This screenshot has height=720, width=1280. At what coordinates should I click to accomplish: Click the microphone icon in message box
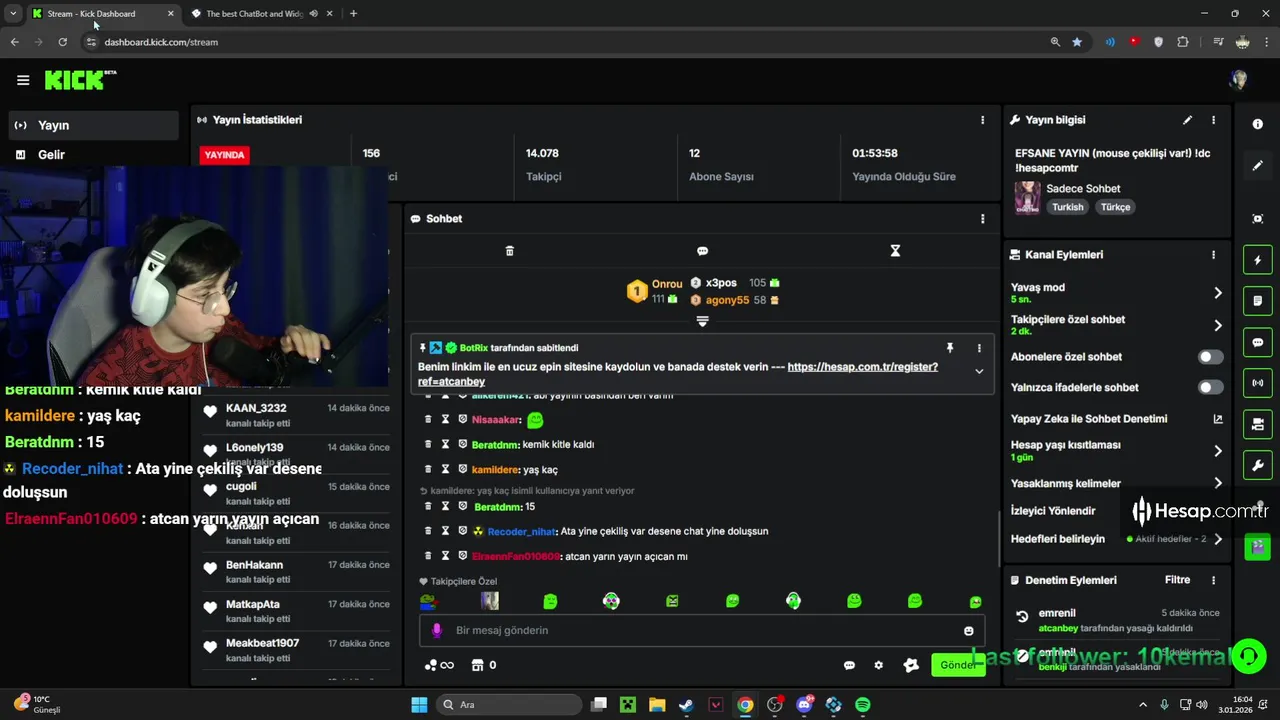click(436, 631)
